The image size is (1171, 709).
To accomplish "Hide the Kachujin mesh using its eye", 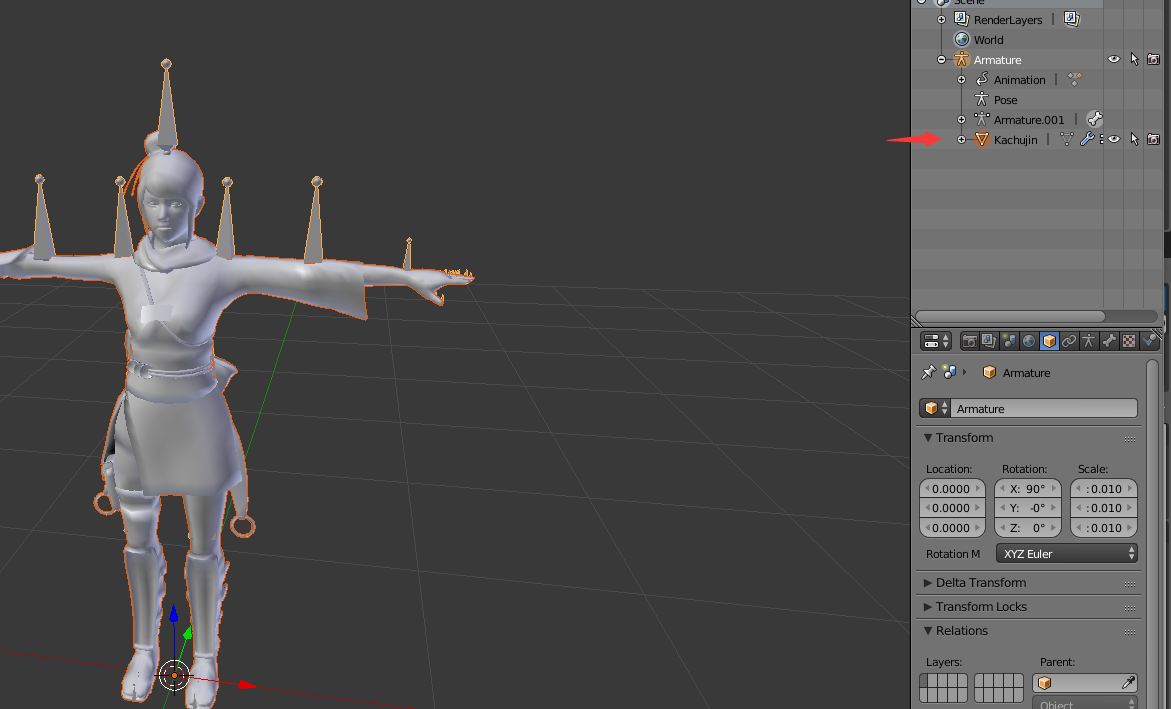I will [1113, 140].
